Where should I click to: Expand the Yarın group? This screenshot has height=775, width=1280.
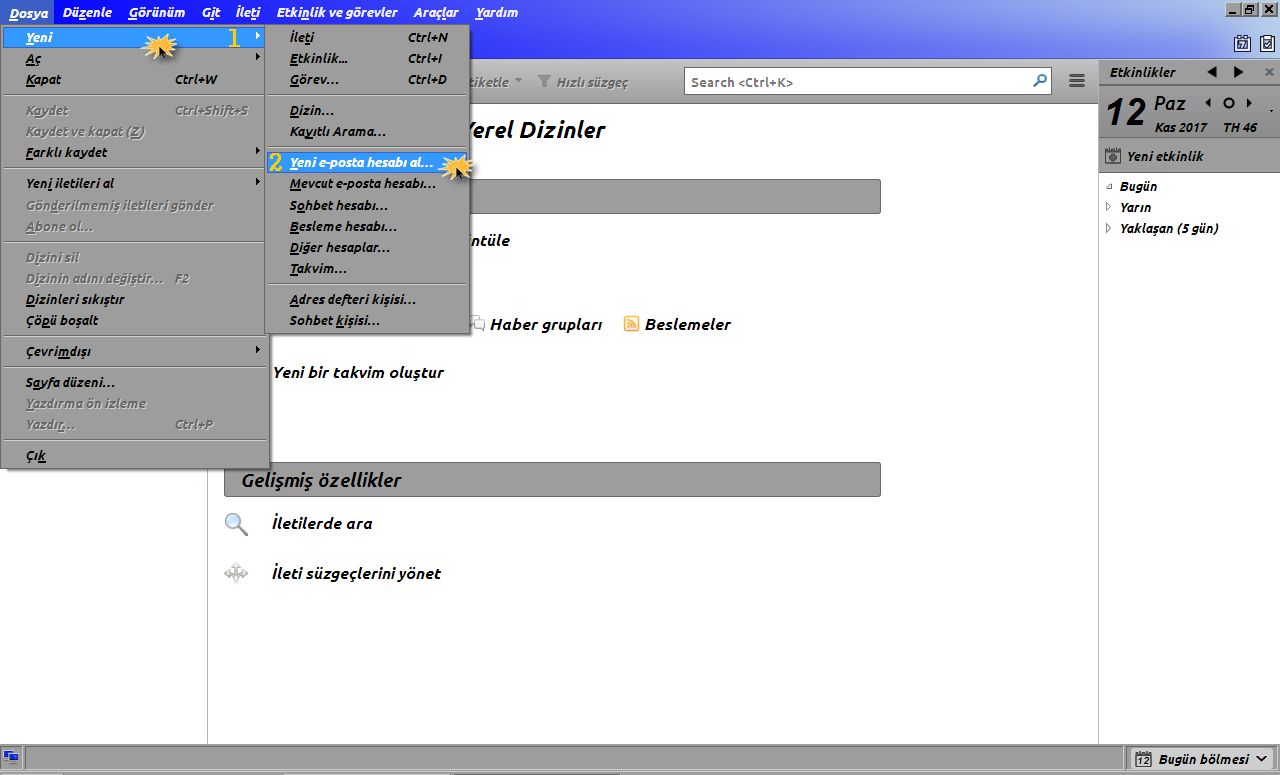(x=1109, y=207)
